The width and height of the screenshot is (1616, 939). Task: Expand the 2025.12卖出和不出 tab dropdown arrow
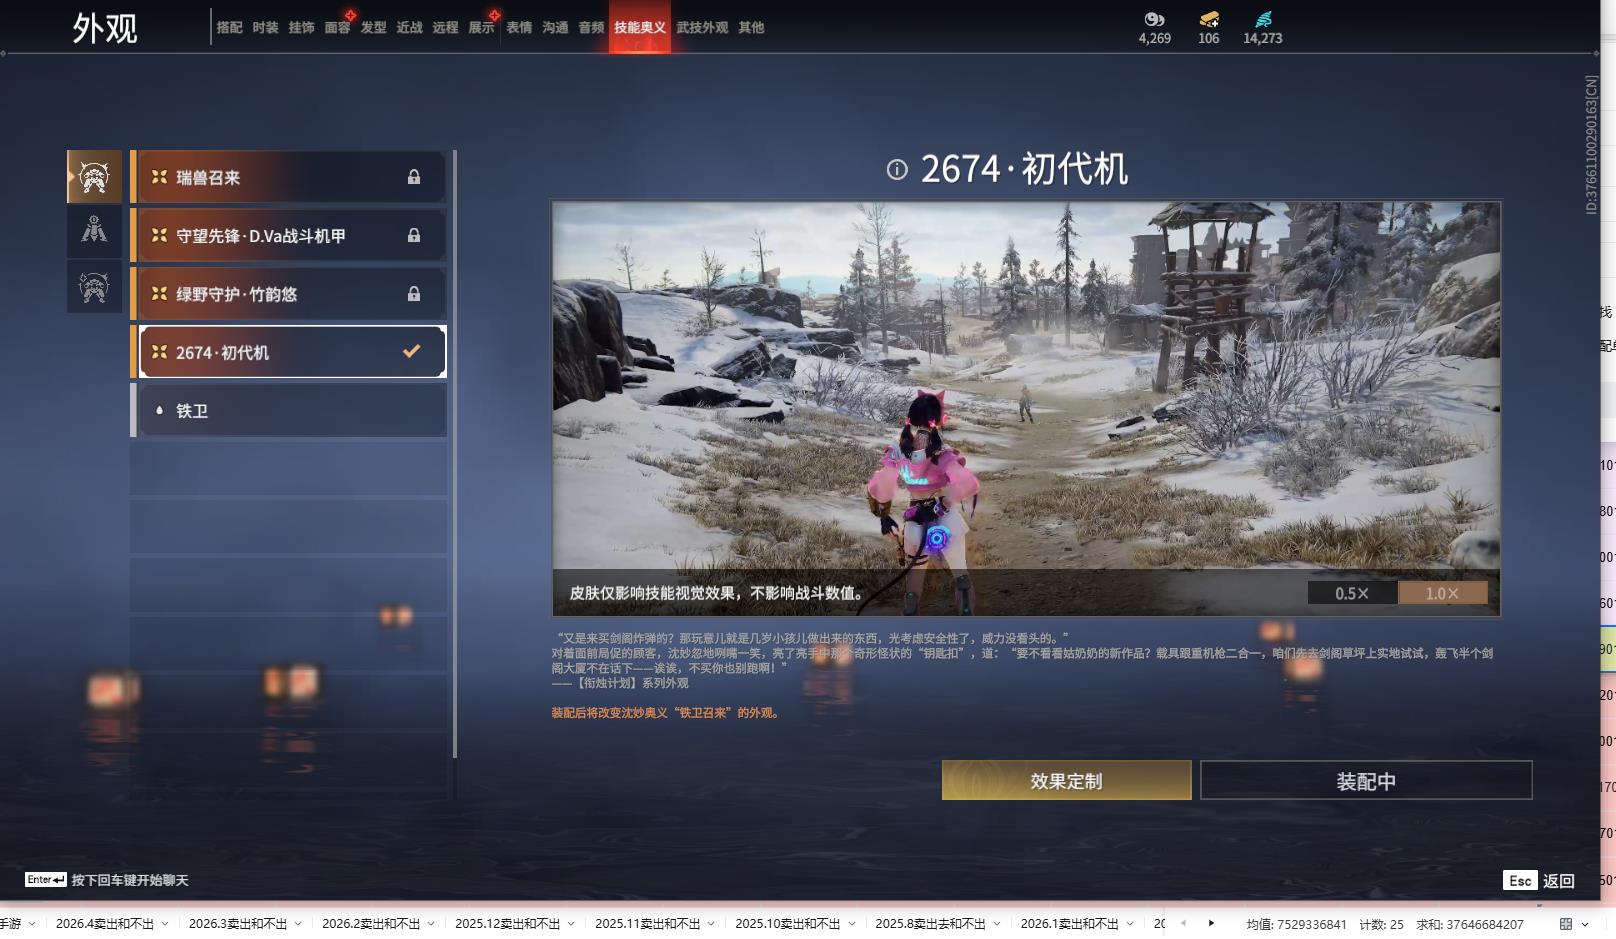pos(573,925)
